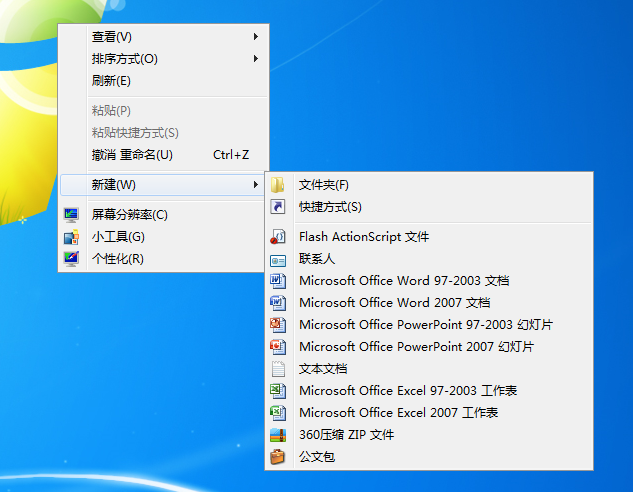The image size is (633, 492).
Task: Click the Excel 97-2003 worksheet icon
Action: (278, 391)
